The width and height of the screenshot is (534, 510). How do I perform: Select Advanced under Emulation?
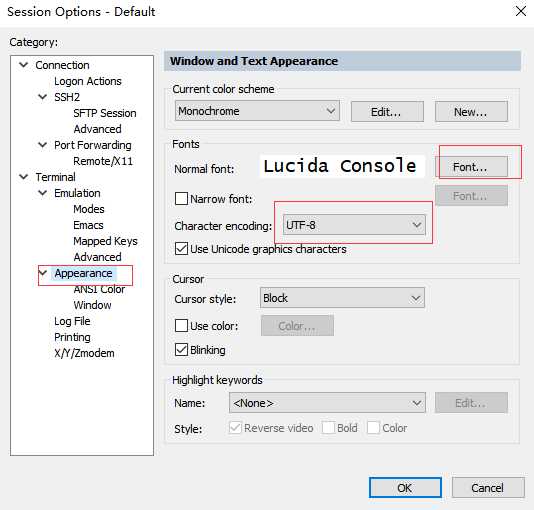click(x=97, y=257)
